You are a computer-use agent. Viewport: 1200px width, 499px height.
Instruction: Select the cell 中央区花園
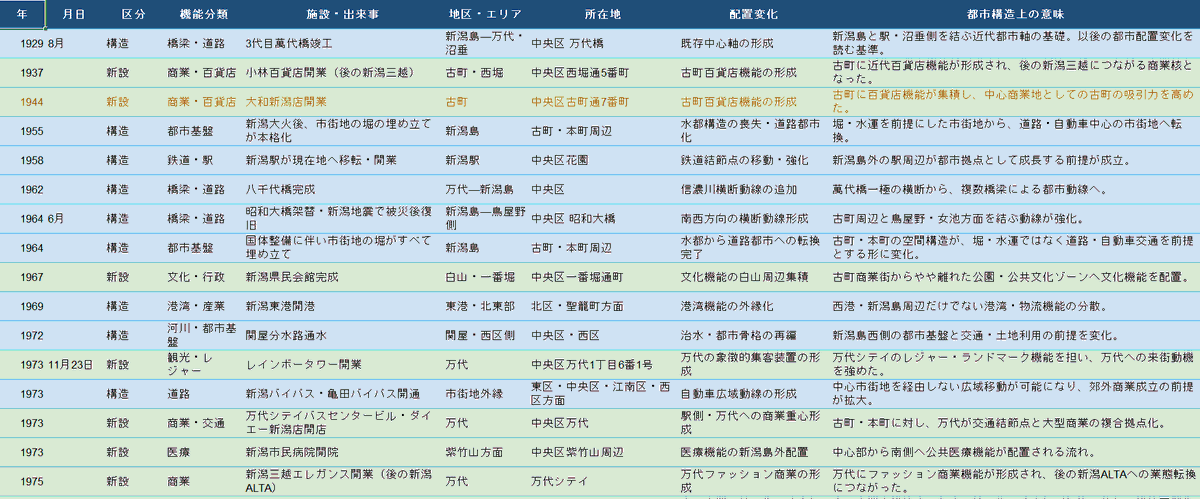pyautogui.click(x=602, y=160)
